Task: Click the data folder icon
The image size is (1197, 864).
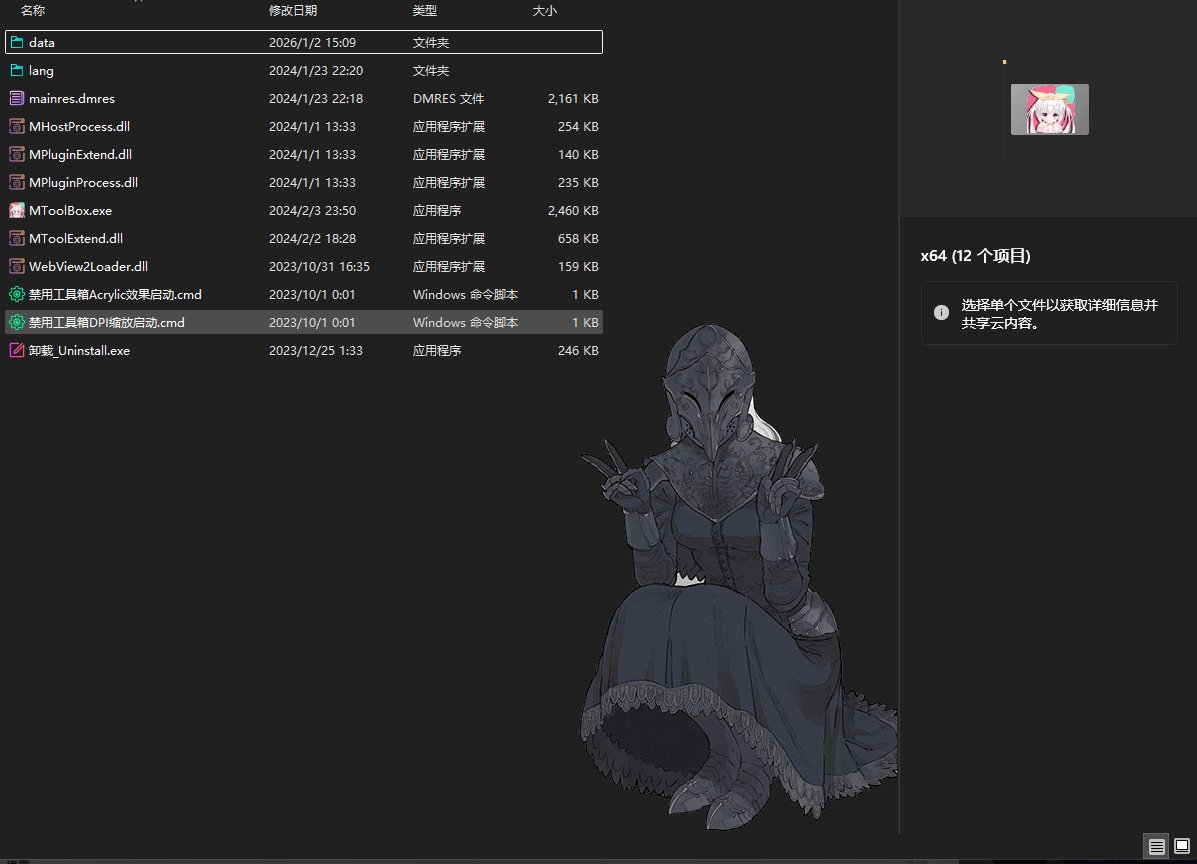Action: [x=17, y=43]
